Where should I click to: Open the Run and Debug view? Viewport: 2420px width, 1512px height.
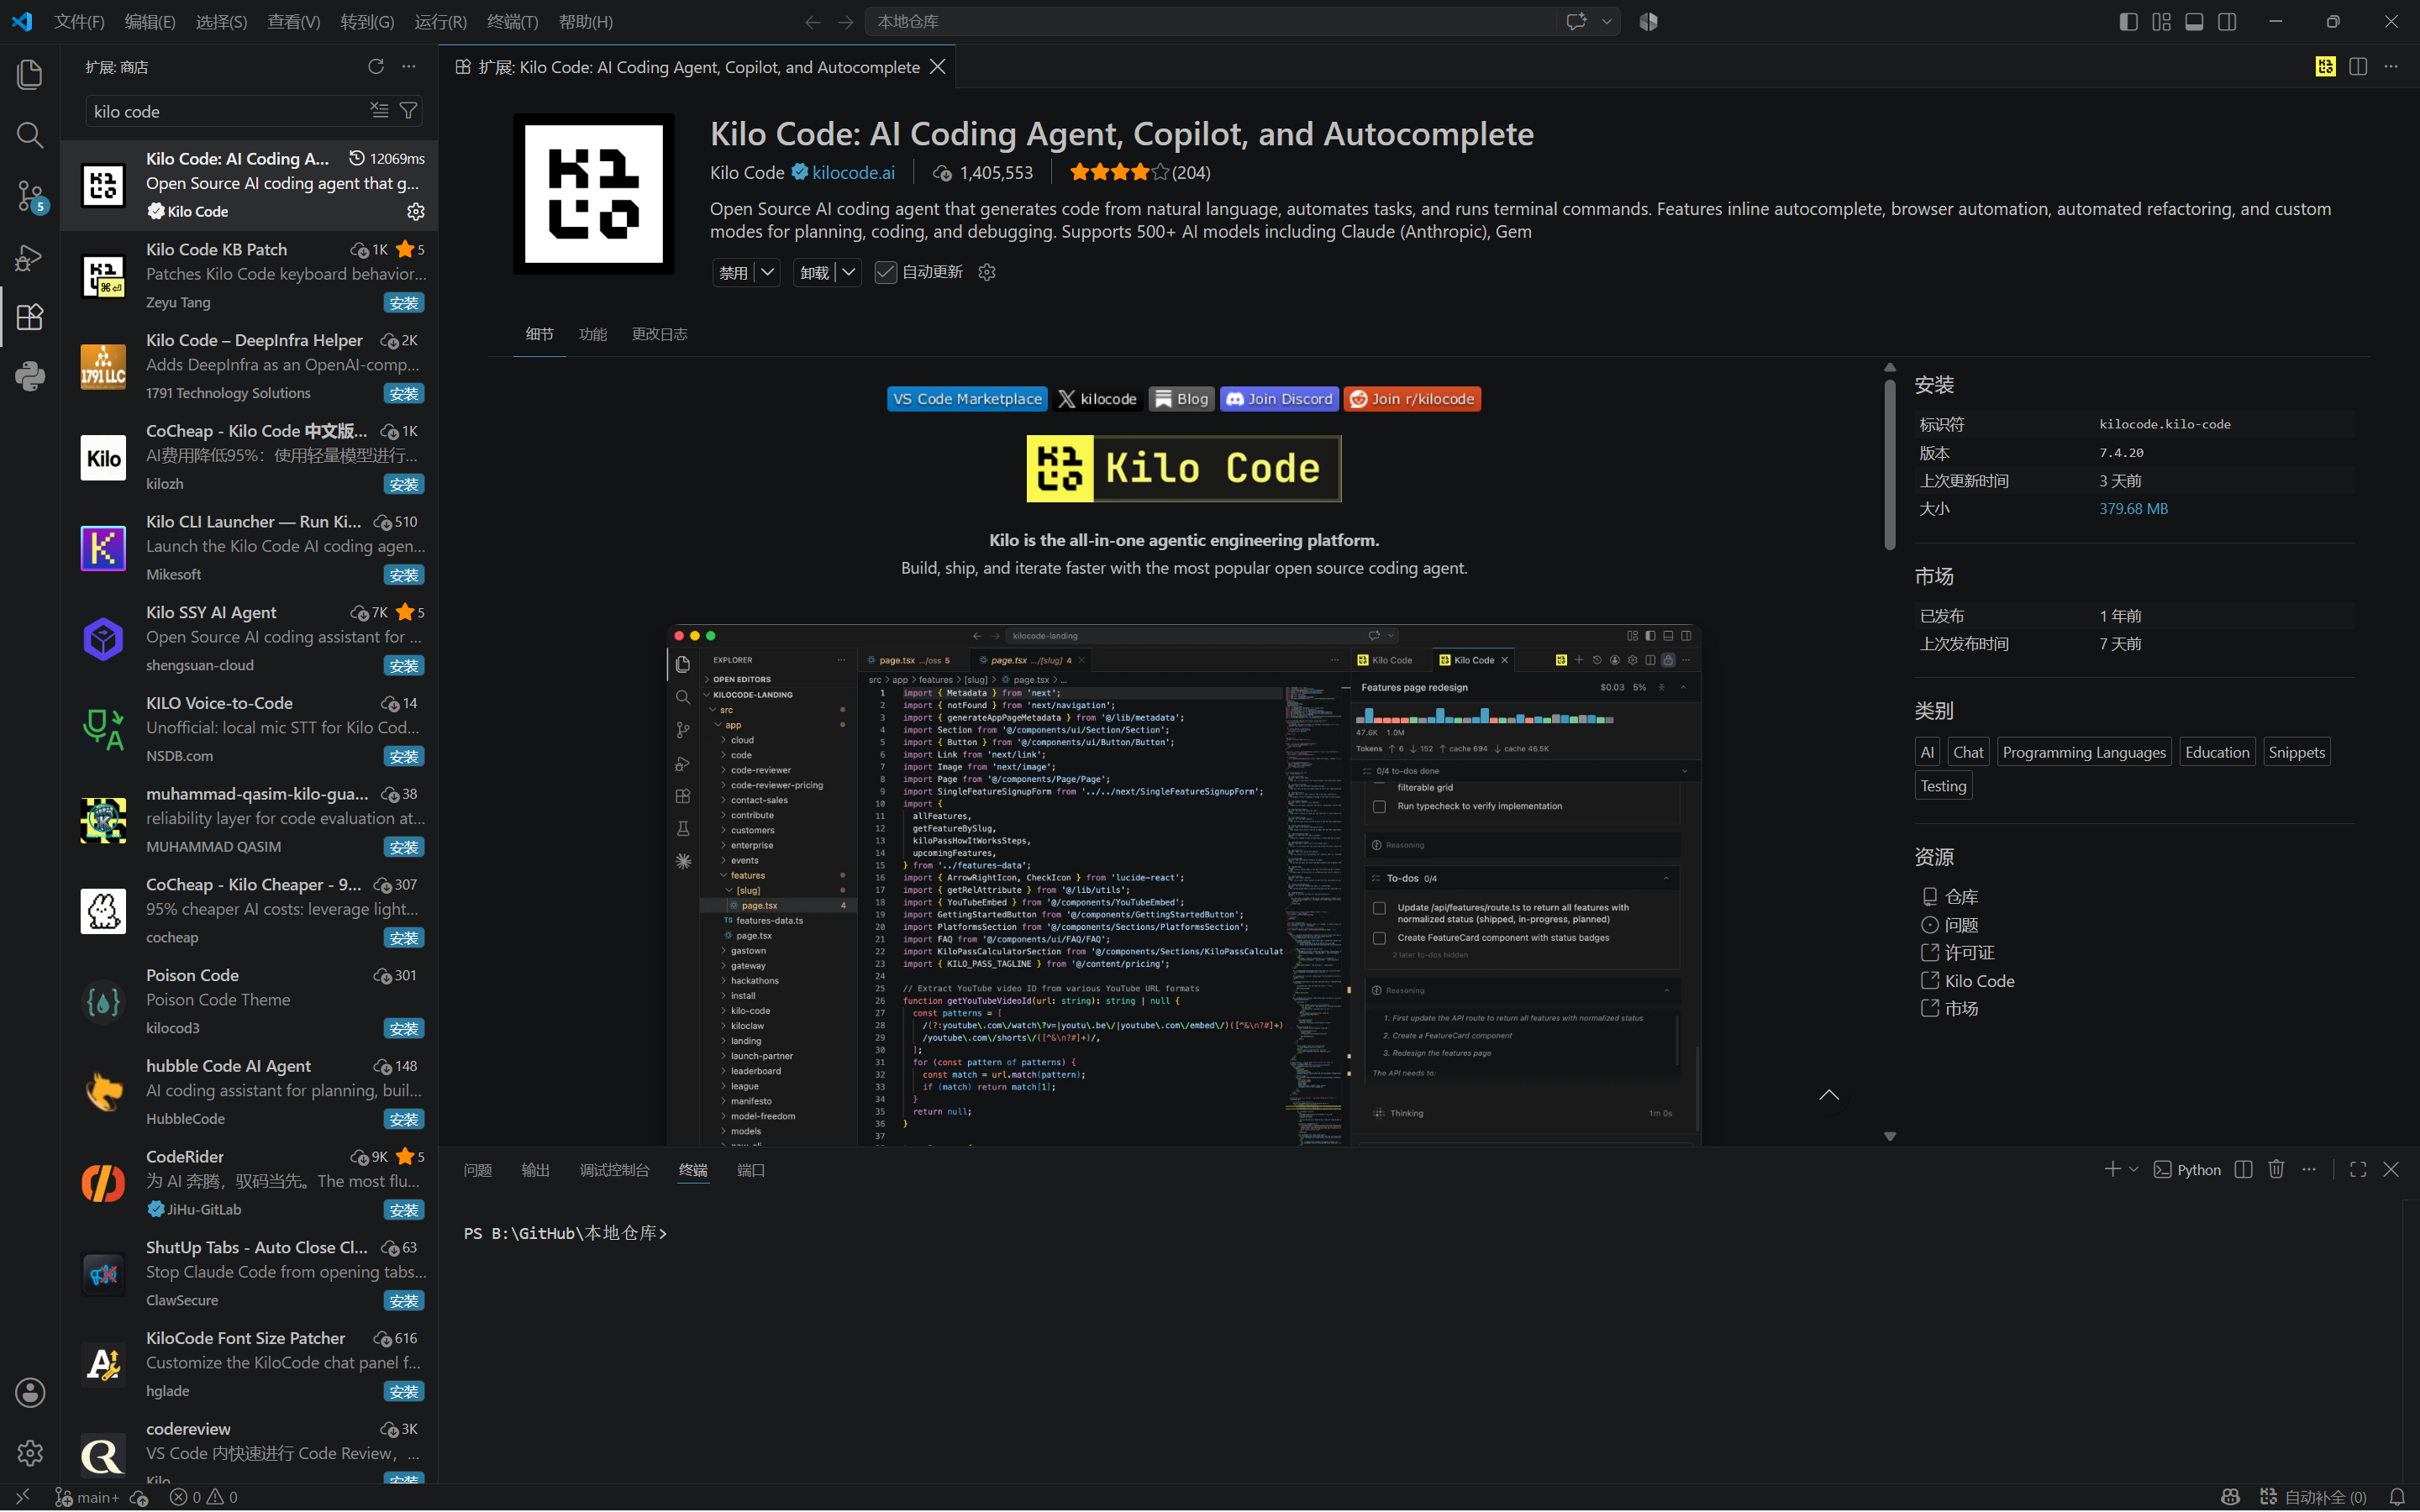[30, 257]
